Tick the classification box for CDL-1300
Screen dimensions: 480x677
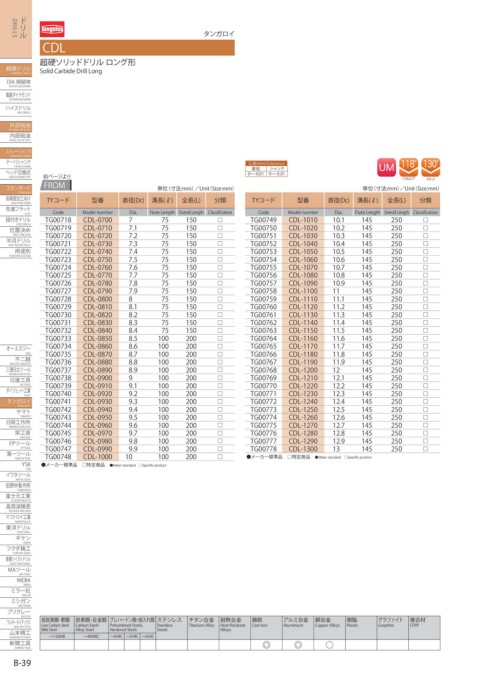426,449
